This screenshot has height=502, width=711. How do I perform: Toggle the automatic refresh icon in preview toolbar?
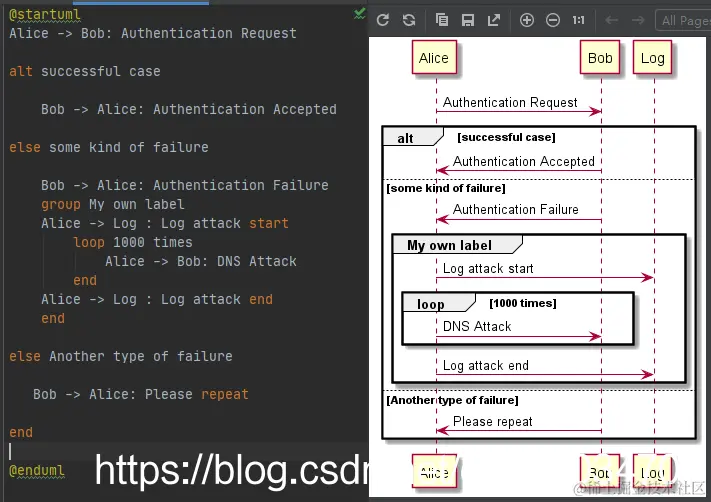[x=409, y=20]
